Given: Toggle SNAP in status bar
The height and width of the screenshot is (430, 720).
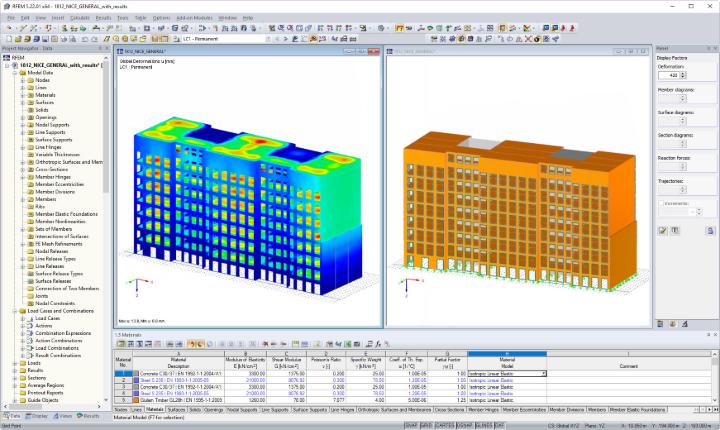Looking at the screenshot, I should (411, 425).
